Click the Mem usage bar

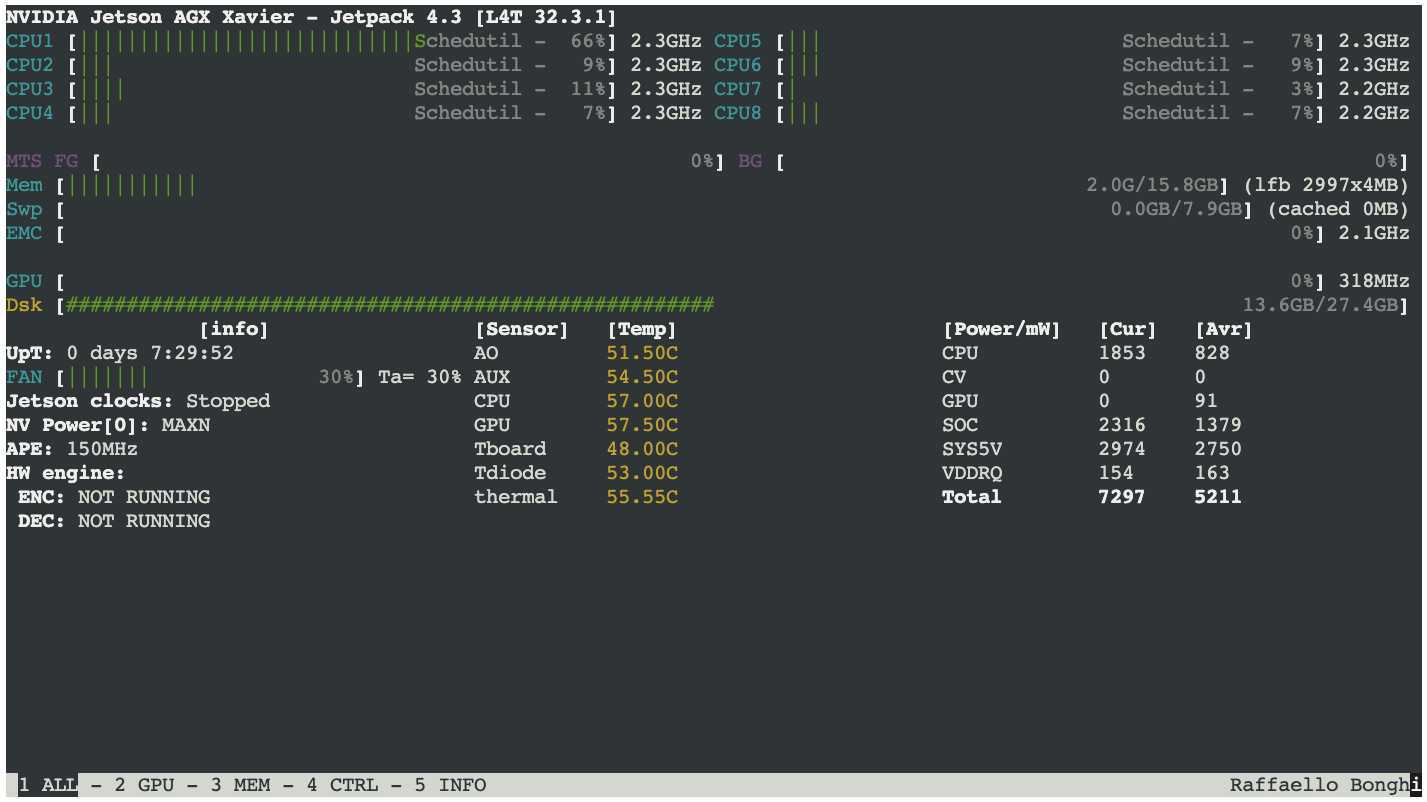(132, 185)
